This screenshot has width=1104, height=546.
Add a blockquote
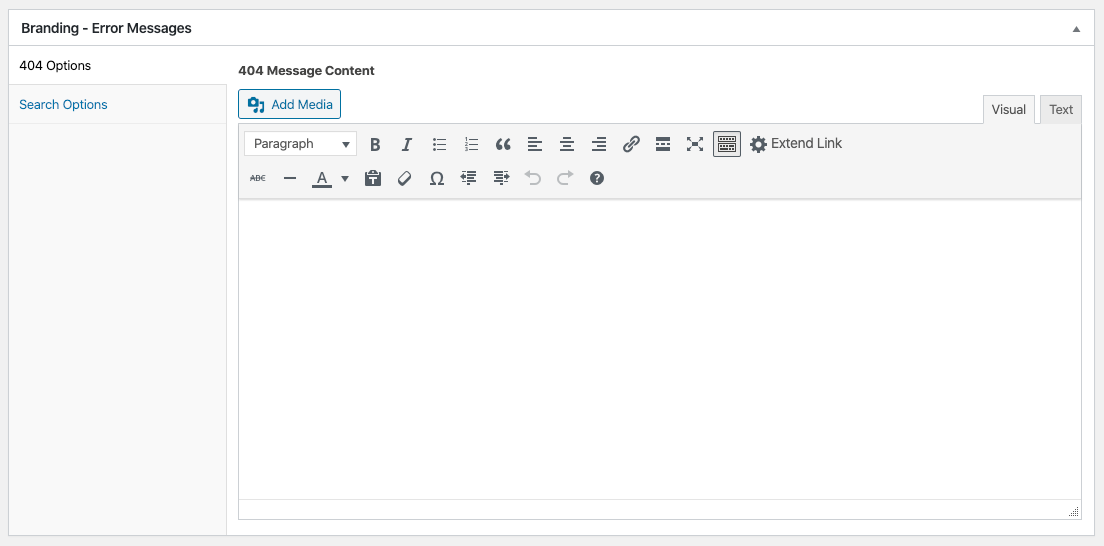[x=503, y=144]
